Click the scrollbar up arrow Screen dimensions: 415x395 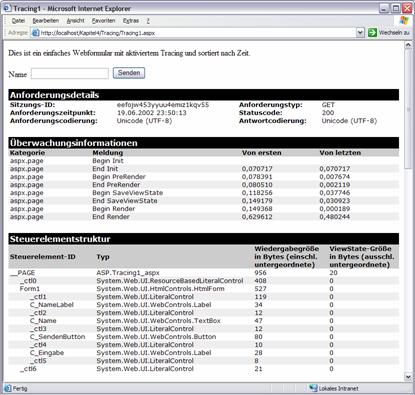click(x=408, y=45)
